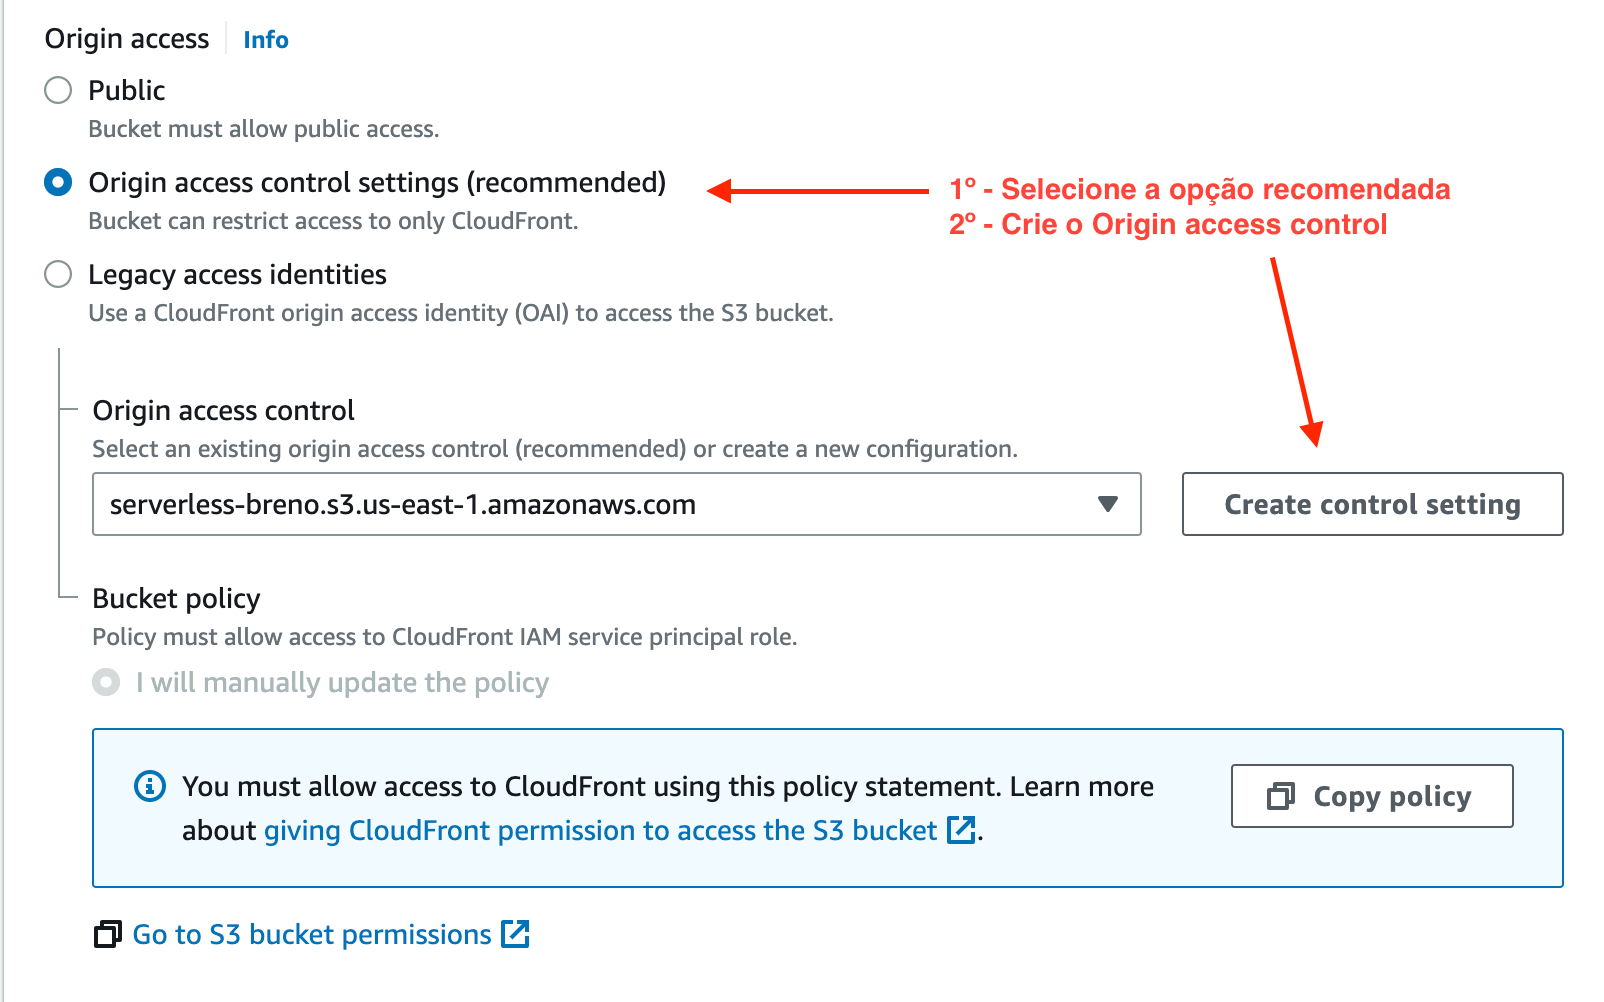Choose the Legacy access identities radio button
Viewport: 1604px width, 1002px height.
58,274
